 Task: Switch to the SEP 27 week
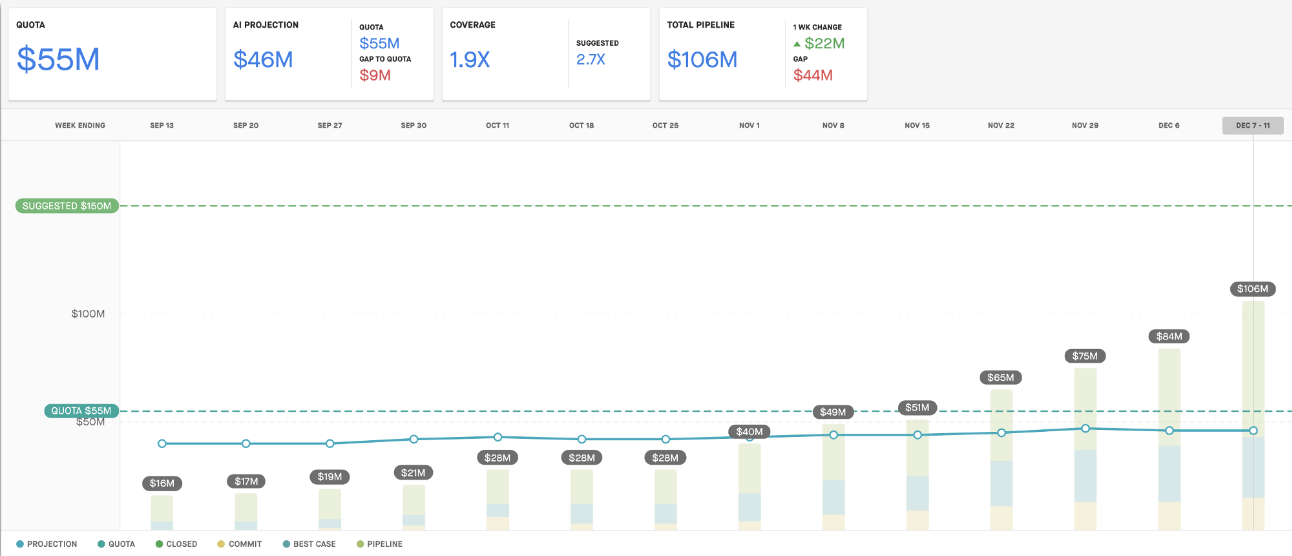point(330,126)
